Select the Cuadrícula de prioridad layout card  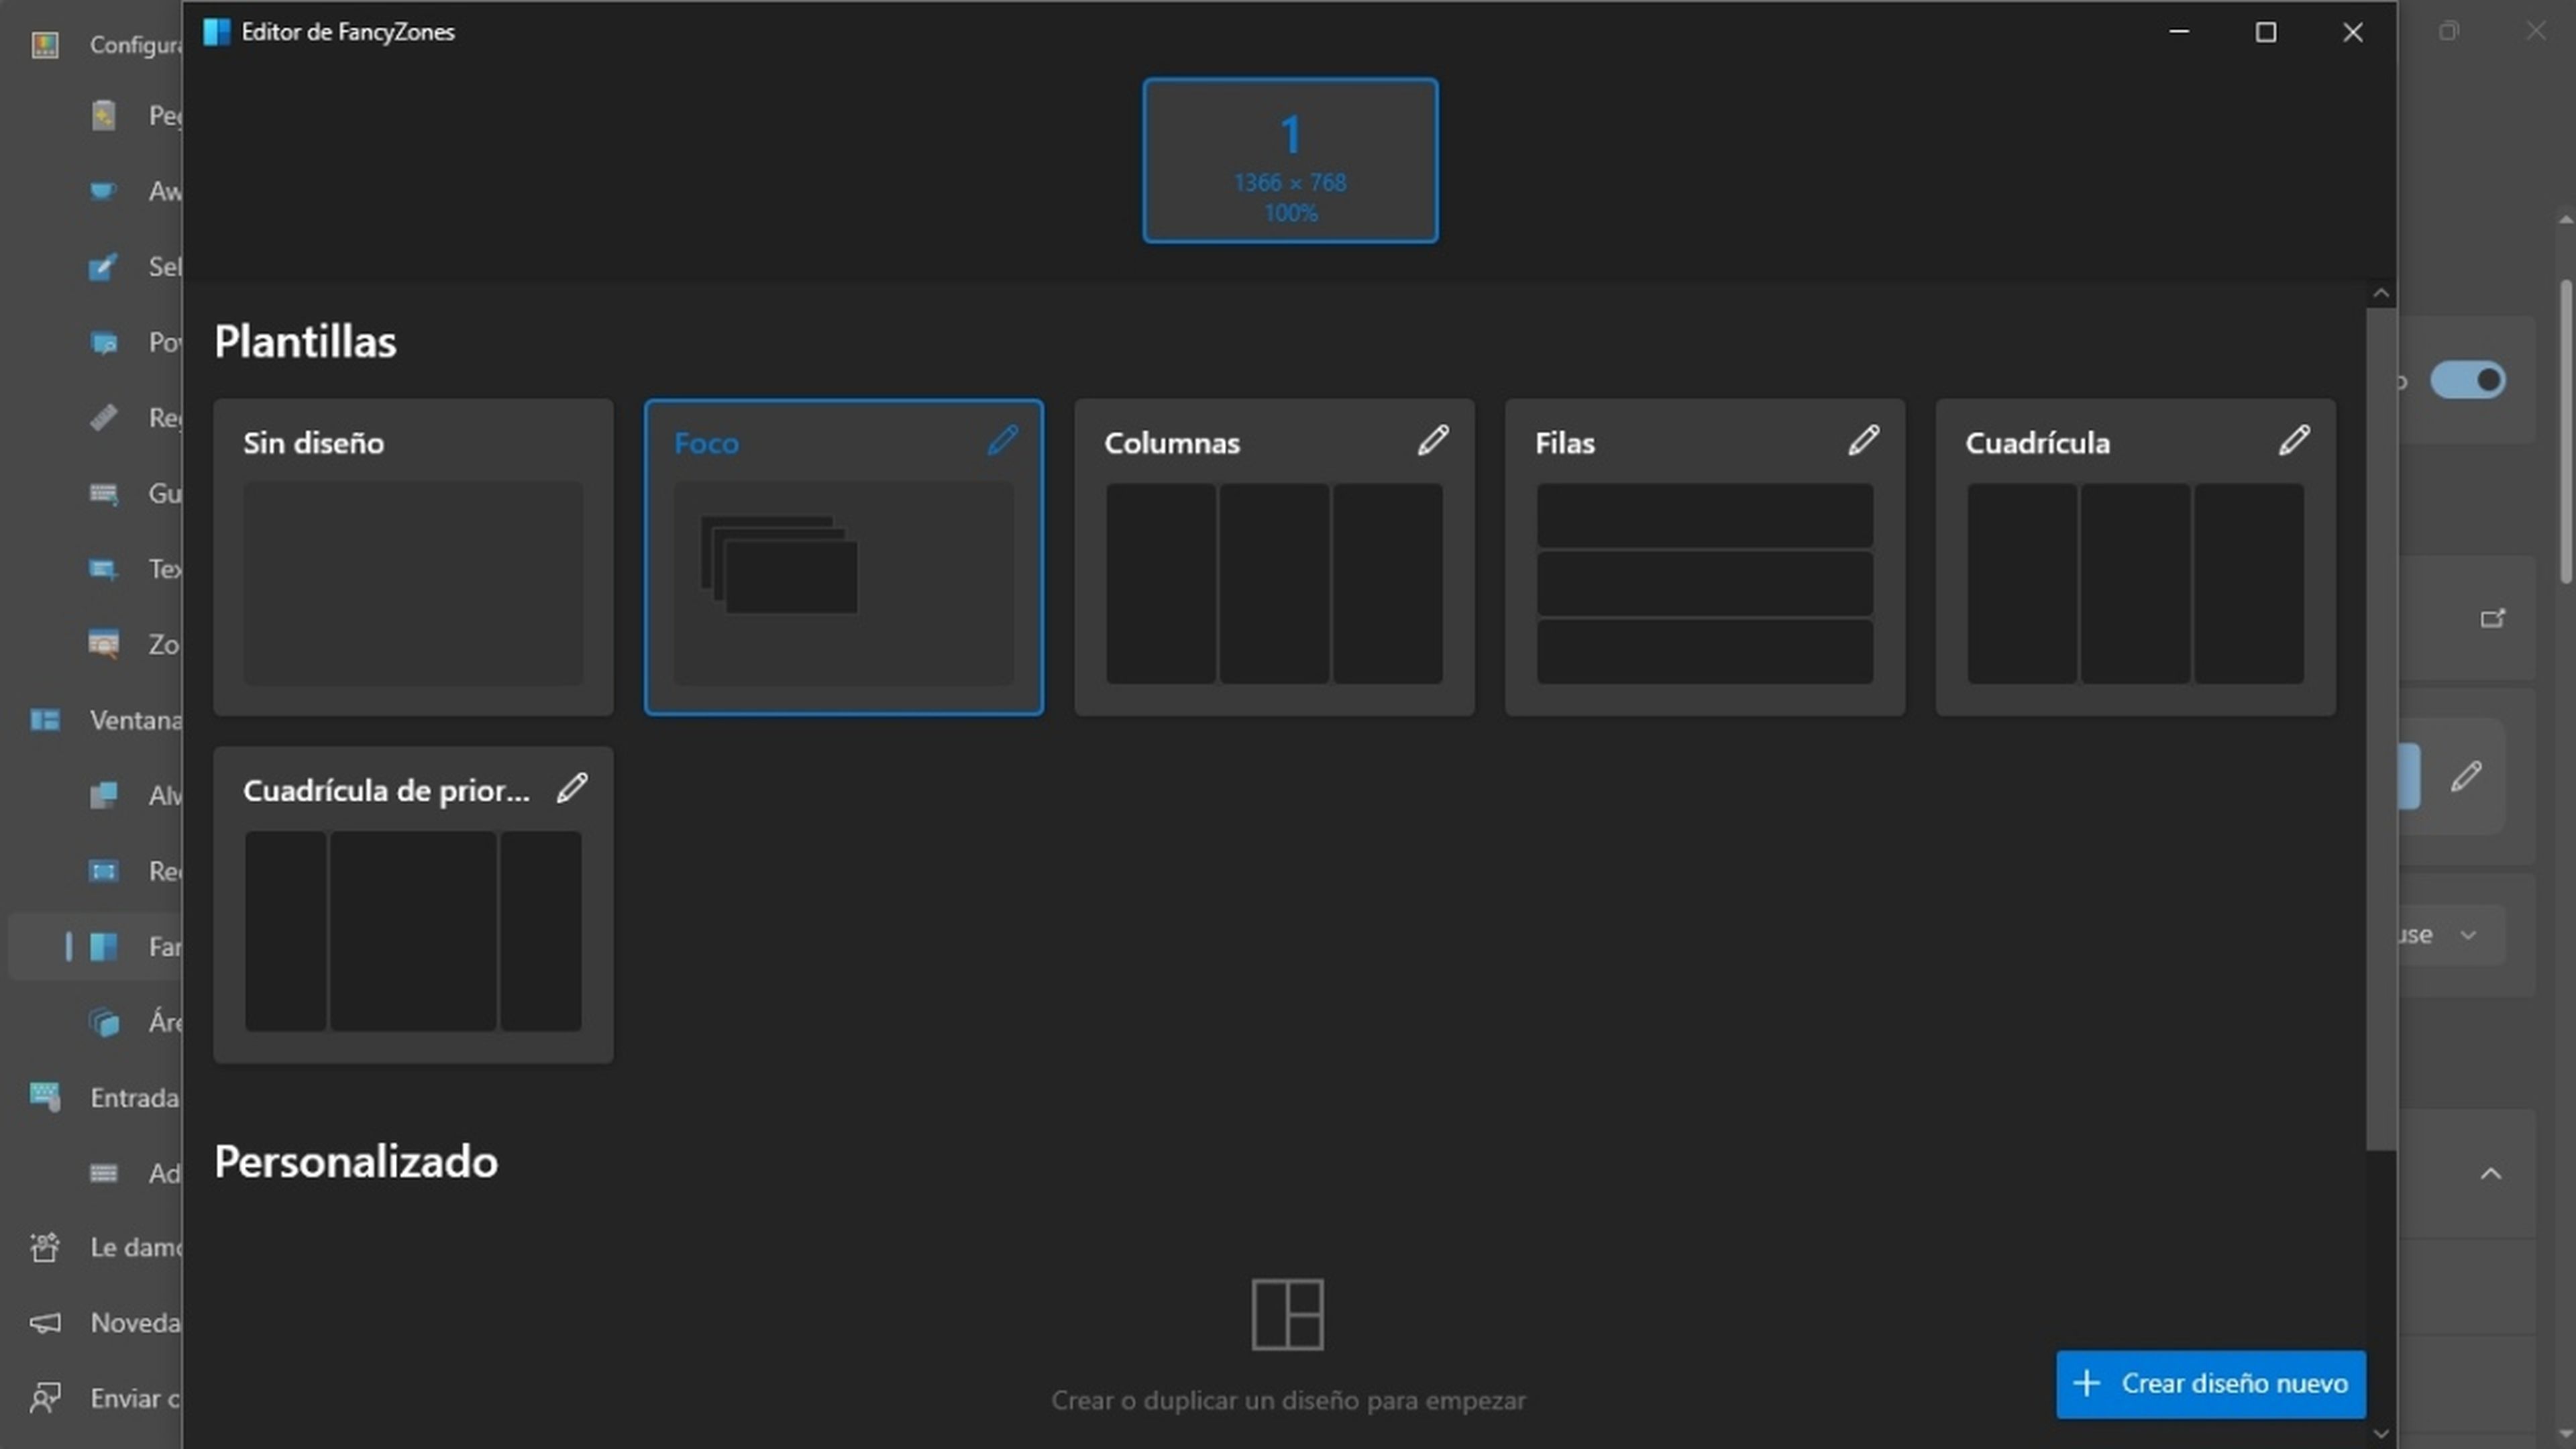413,905
